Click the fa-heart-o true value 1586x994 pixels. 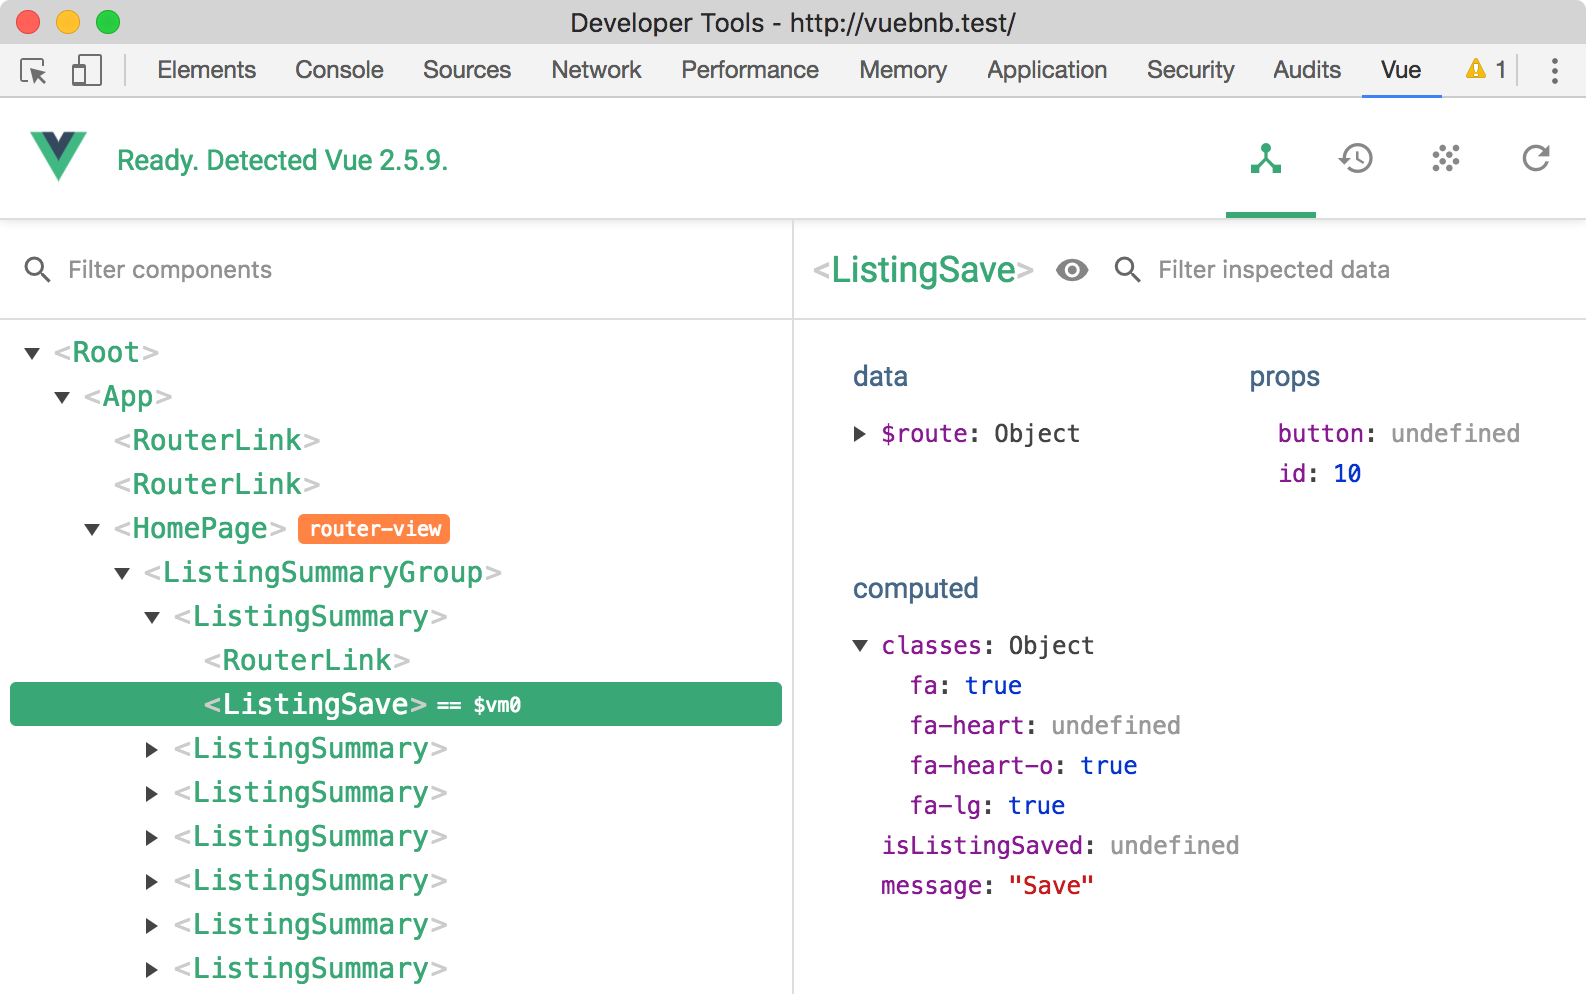pyautogui.click(x=1108, y=766)
